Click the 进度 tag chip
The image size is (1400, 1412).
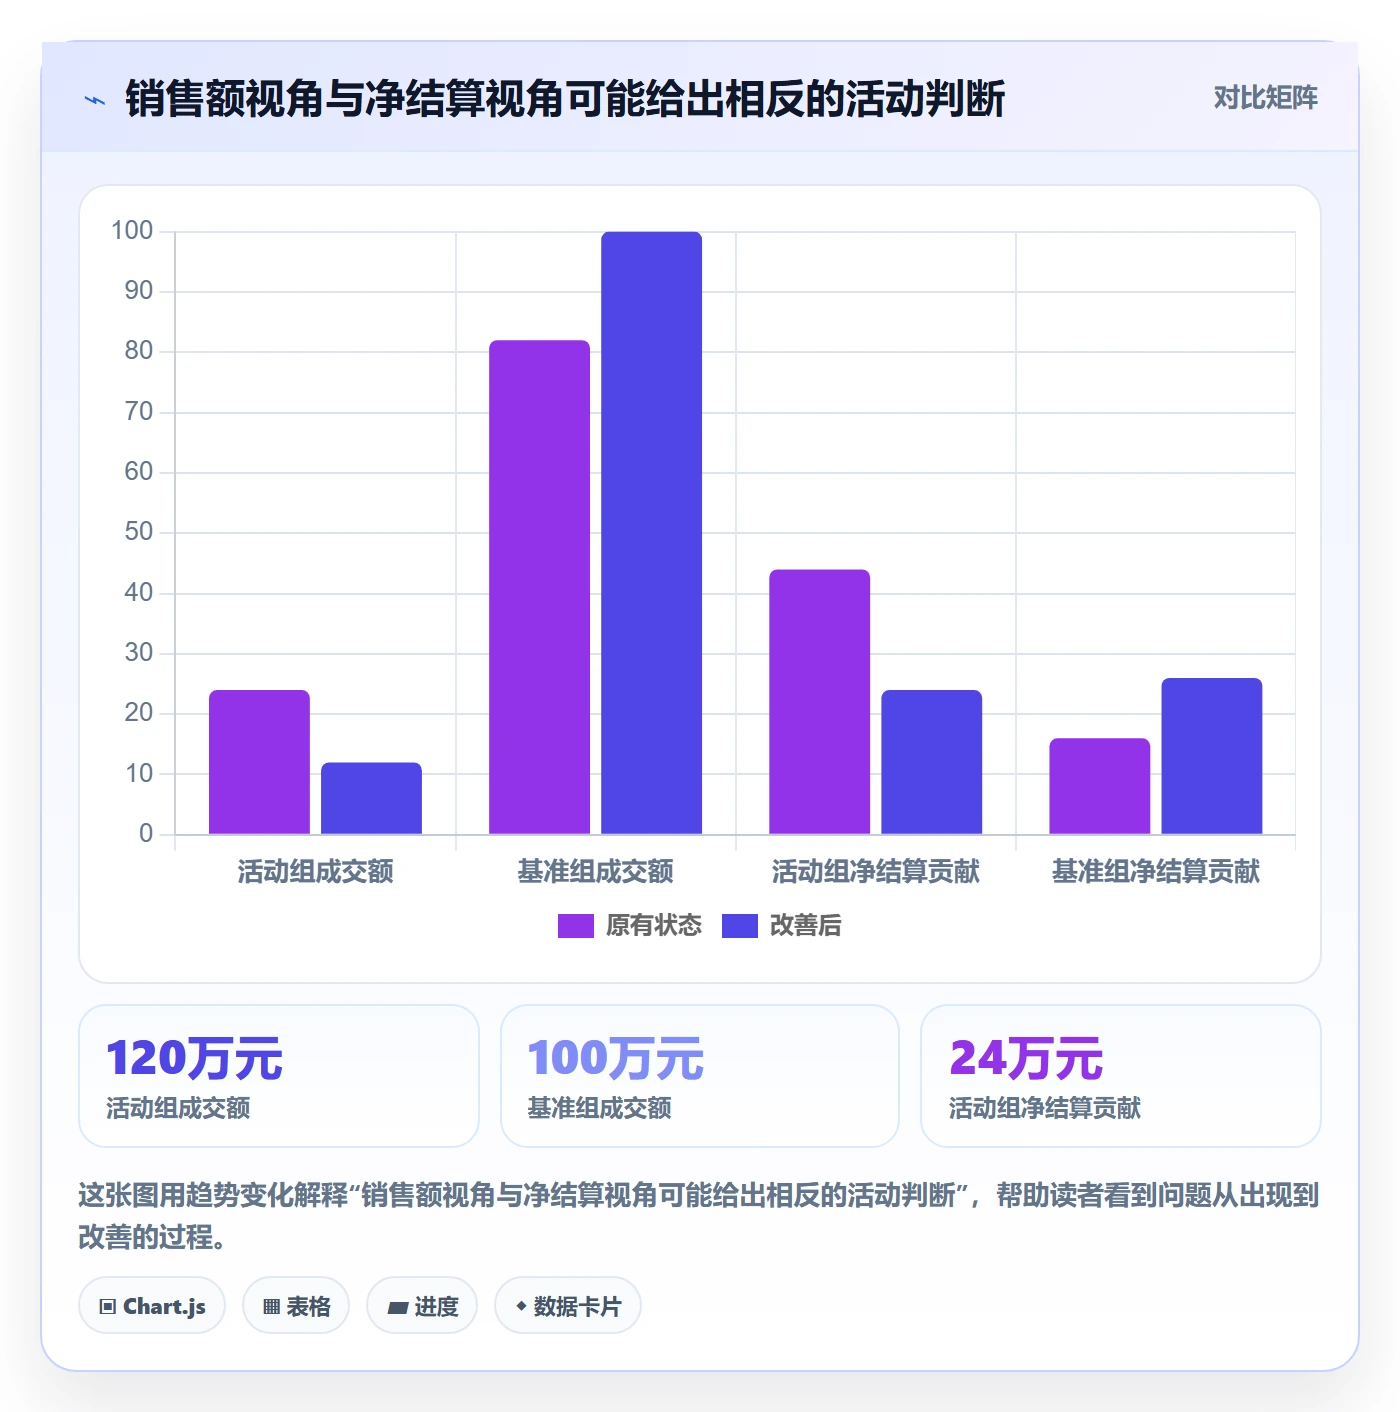pos(422,1306)
